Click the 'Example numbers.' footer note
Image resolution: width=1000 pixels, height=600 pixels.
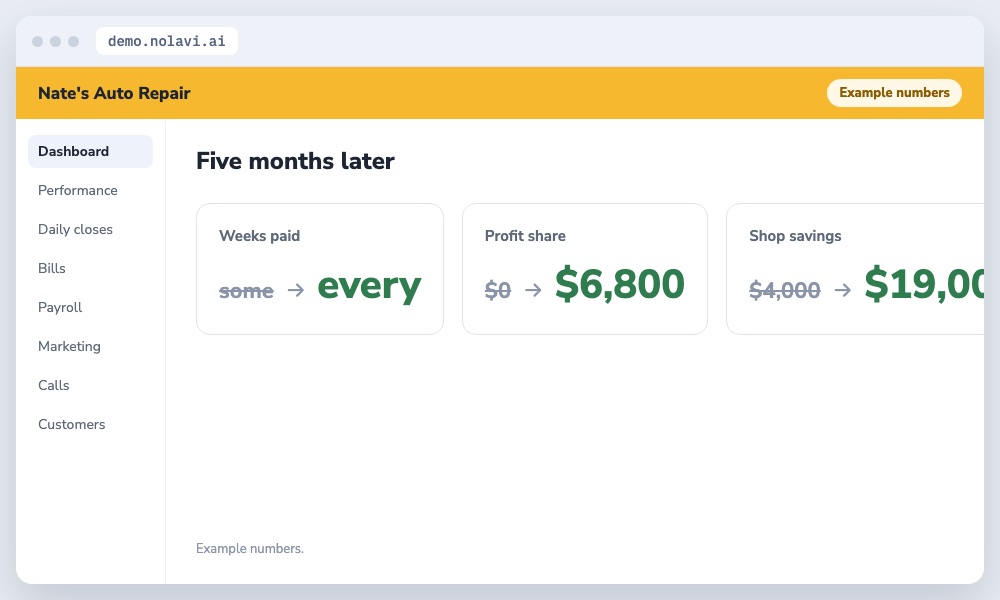(250, 548)
